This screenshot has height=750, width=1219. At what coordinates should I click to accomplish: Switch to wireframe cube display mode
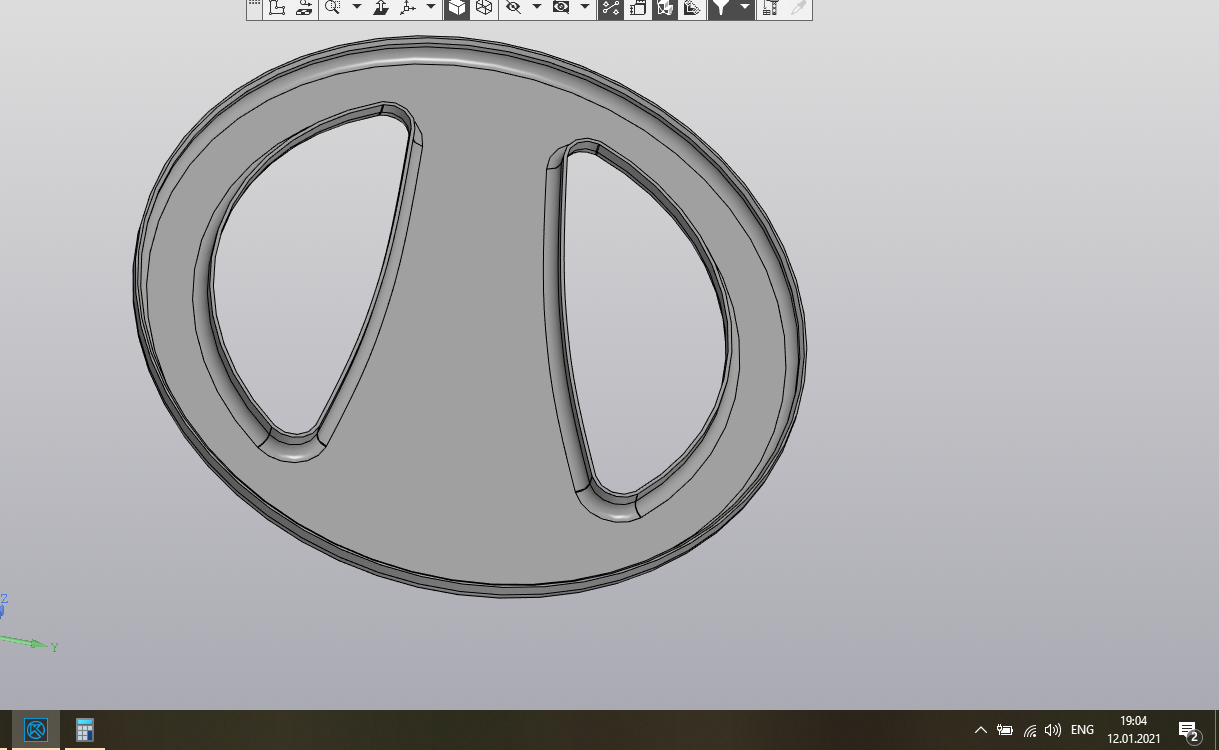(484, 8)
